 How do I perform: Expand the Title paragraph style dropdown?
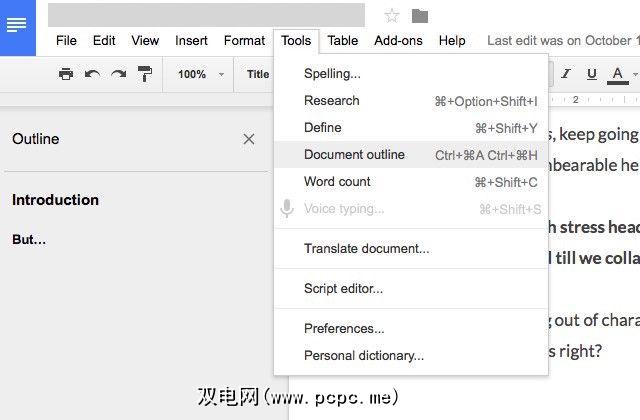tap(259, 74)
